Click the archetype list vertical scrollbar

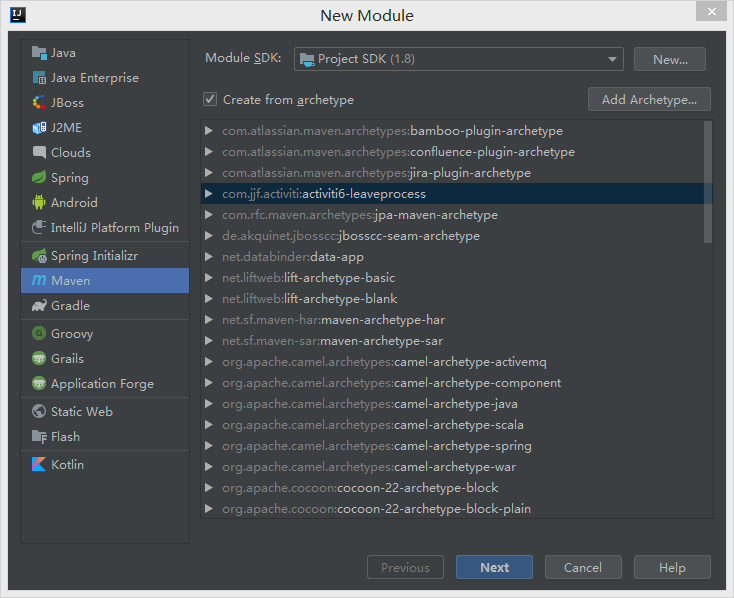[x=708, y=182]
